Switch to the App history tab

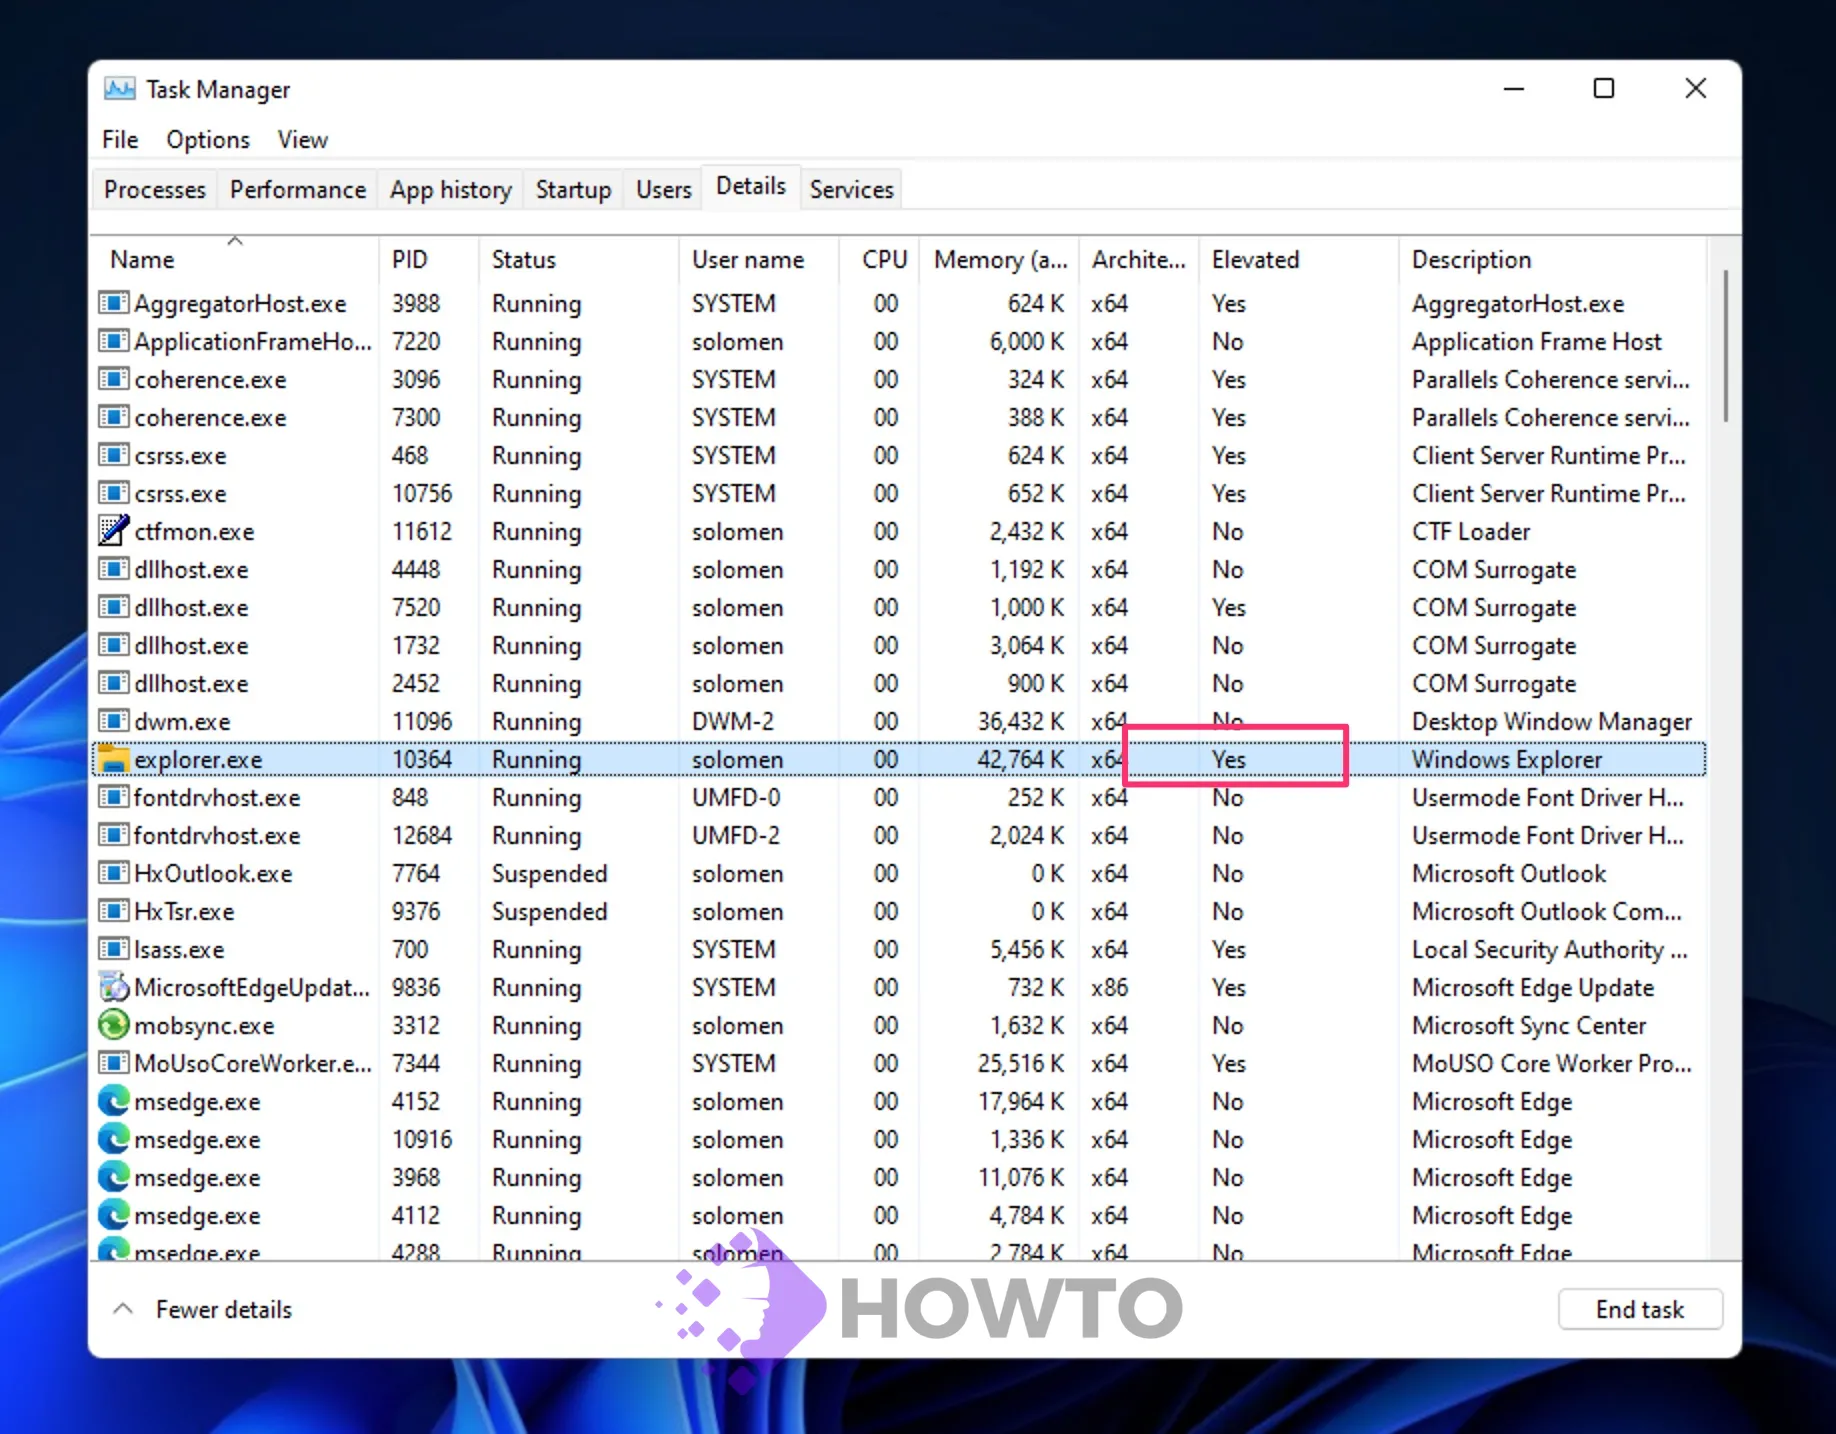451,189
